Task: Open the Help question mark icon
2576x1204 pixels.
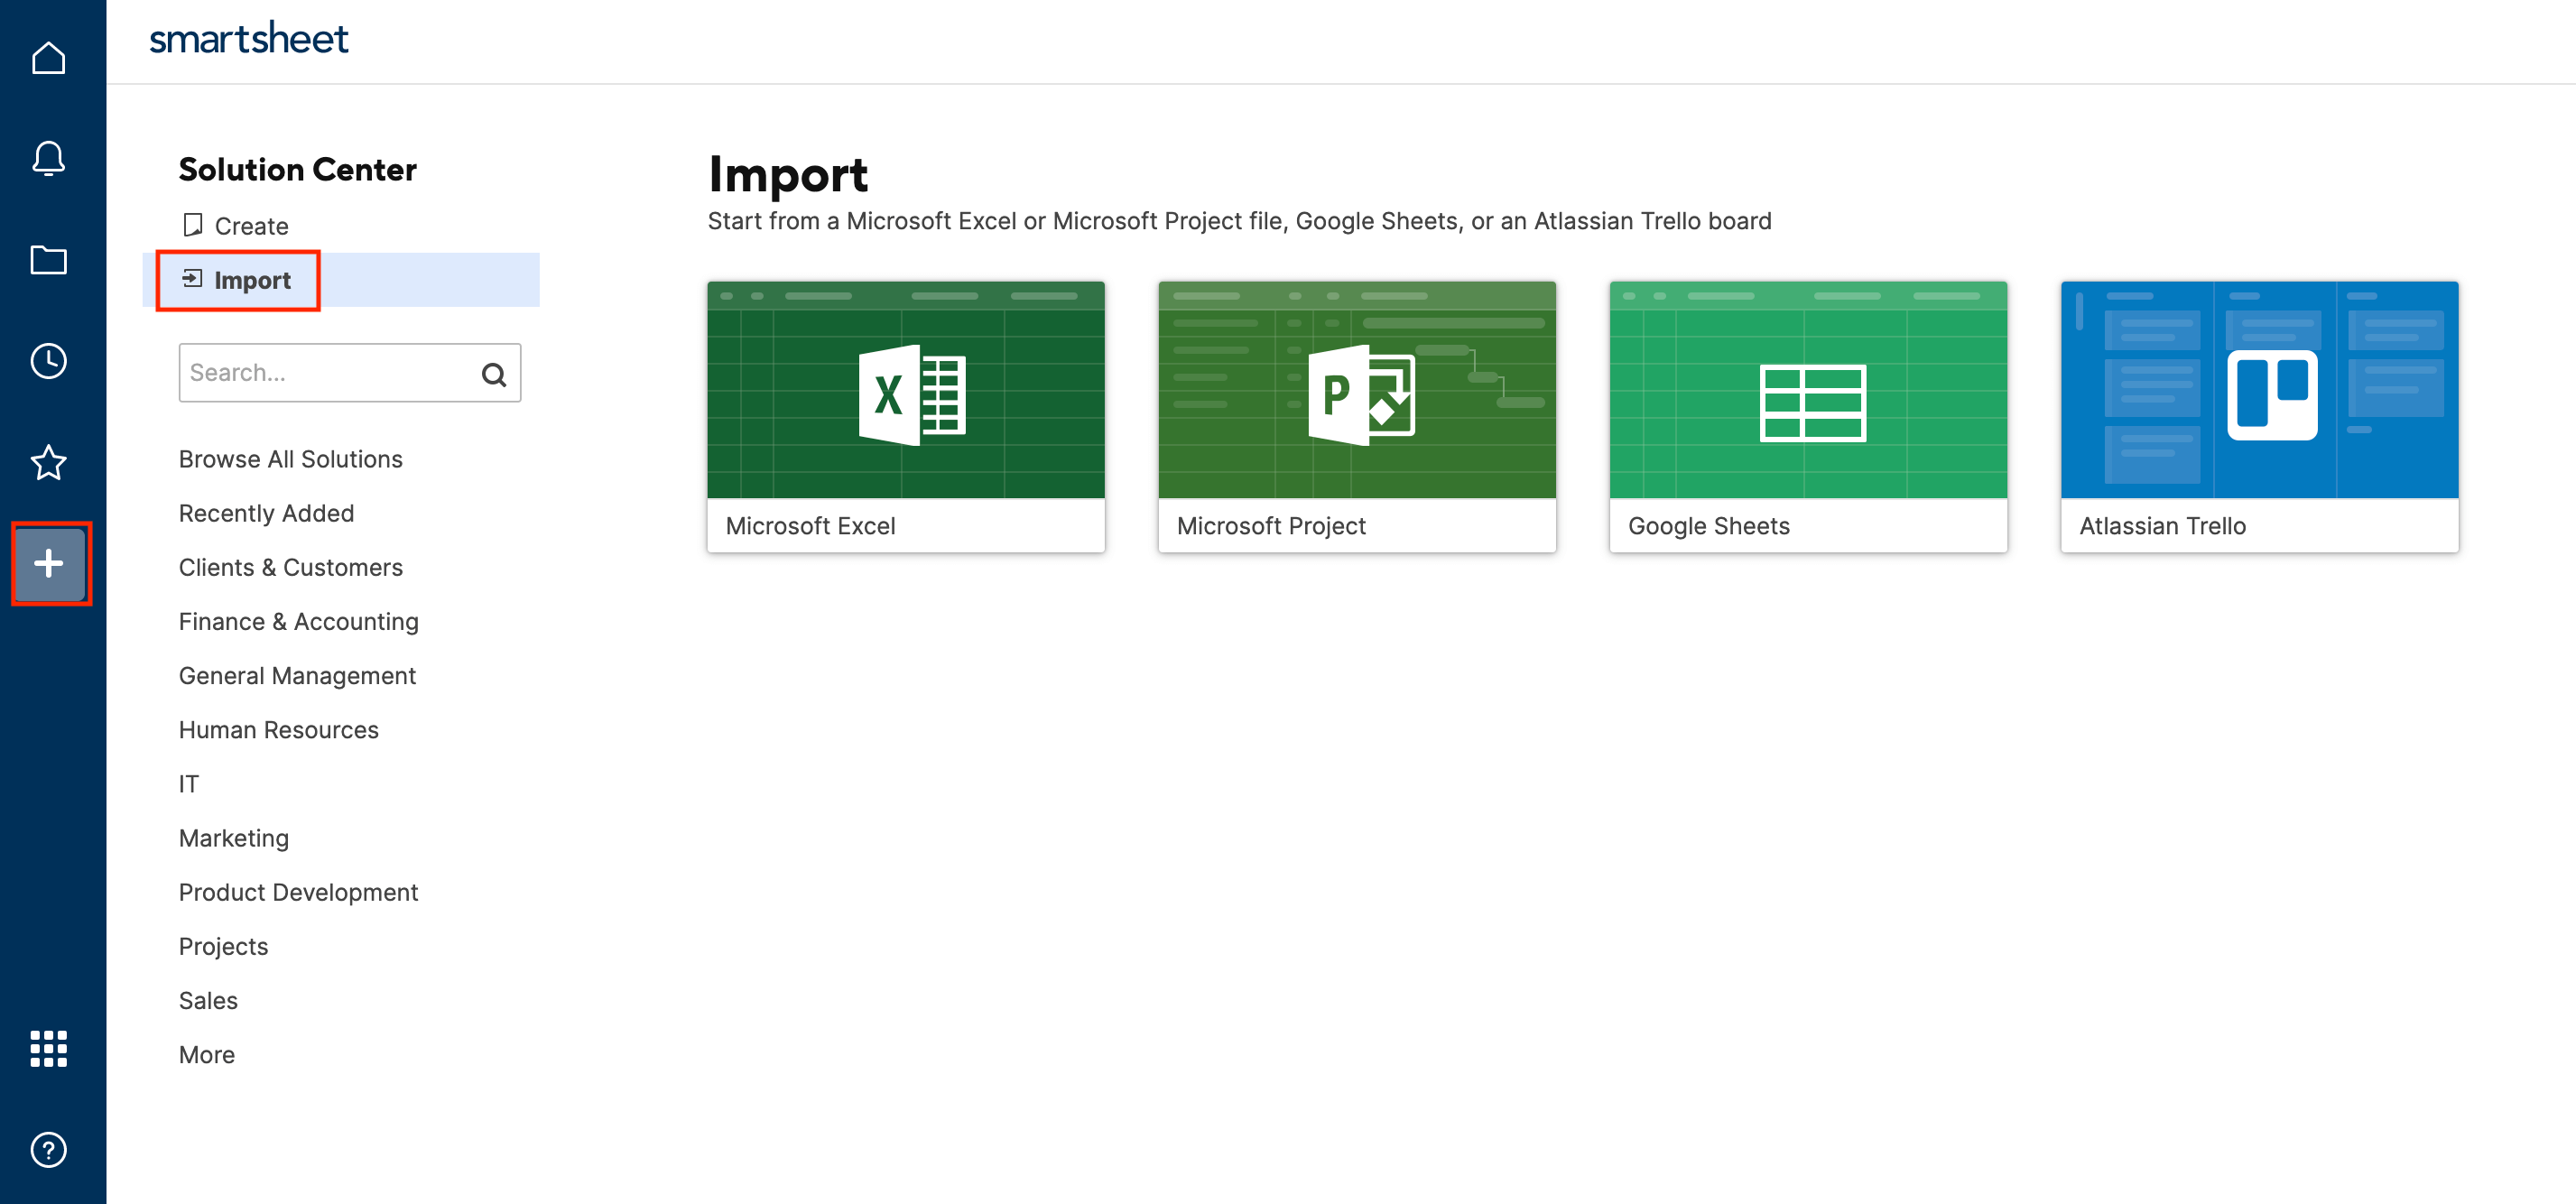Action: pyautogui.click(x=48, y=1149)
